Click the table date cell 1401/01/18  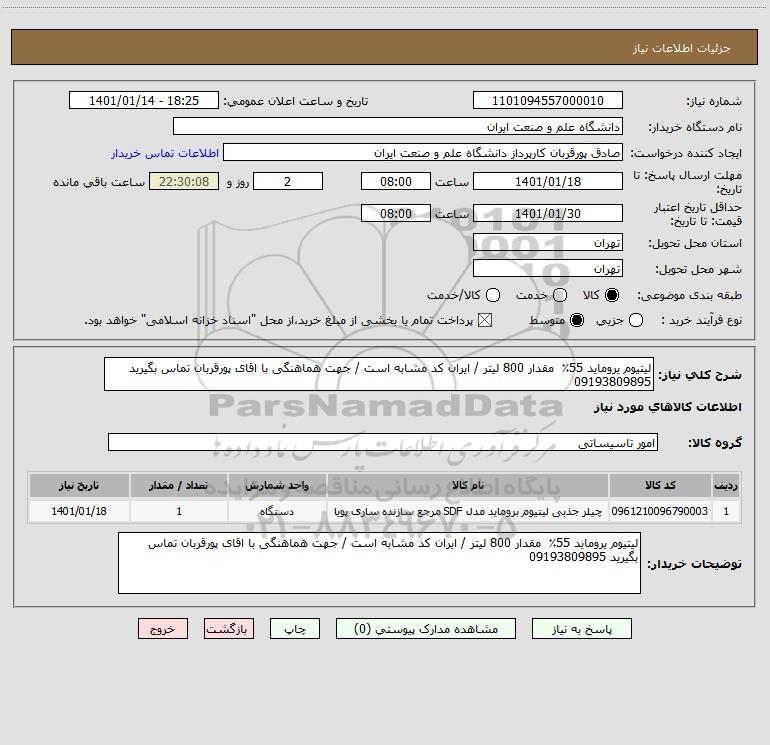pos(79,511)
